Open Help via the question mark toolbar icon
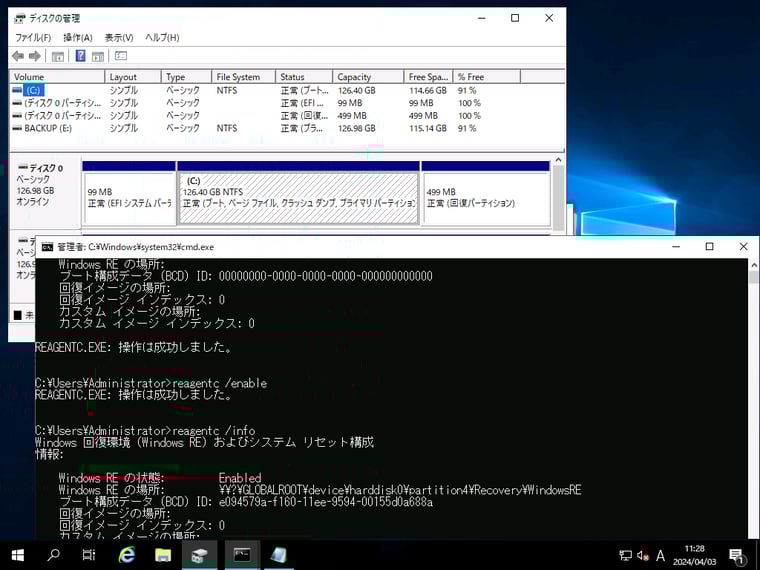 click(80, 56)
